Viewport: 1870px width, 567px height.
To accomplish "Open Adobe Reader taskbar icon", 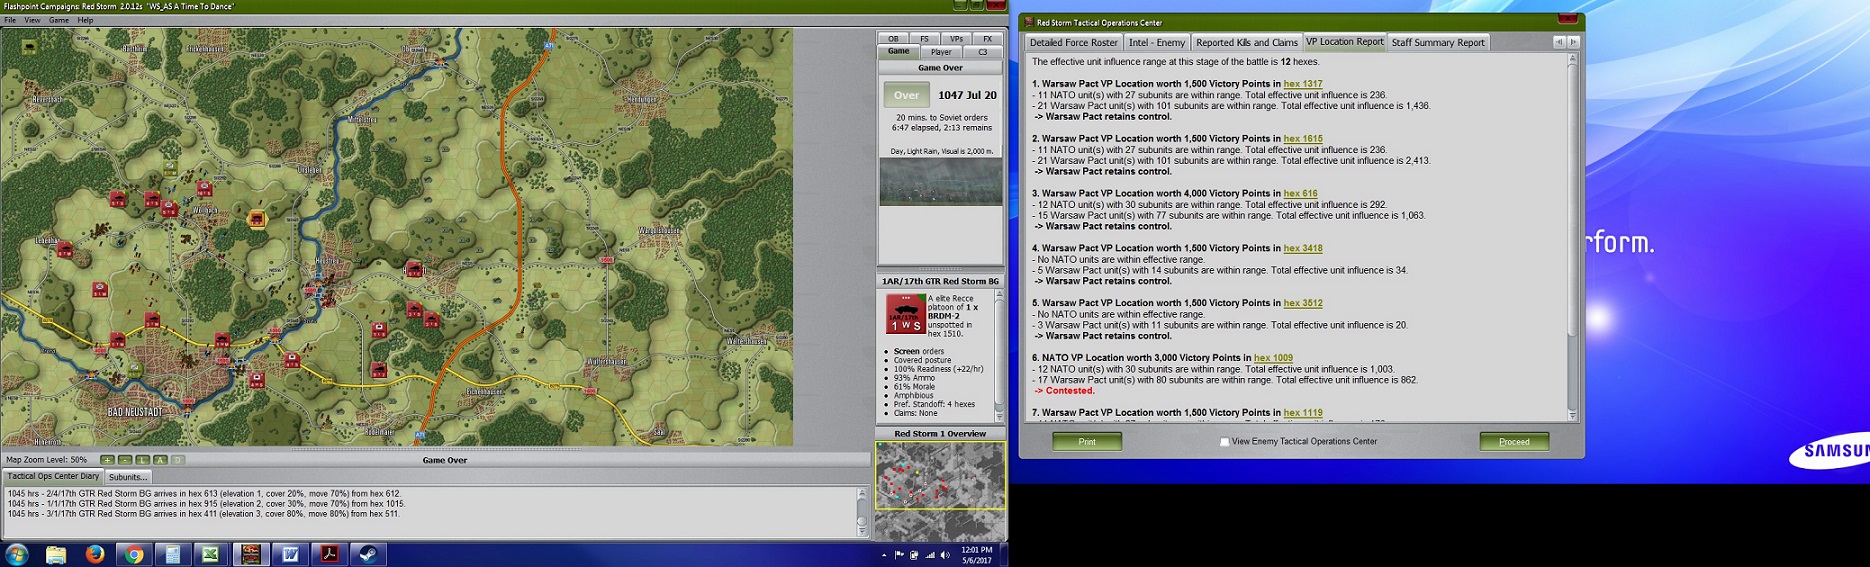I will (x=329, y=554).
